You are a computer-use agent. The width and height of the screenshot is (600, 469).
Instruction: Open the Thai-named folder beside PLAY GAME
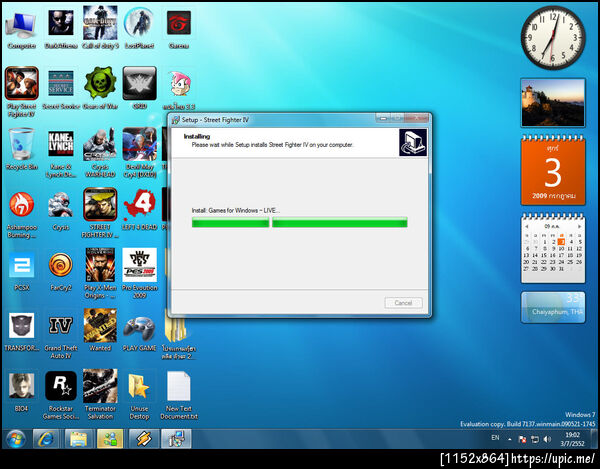pyautogui.click(x=179, y=337)
